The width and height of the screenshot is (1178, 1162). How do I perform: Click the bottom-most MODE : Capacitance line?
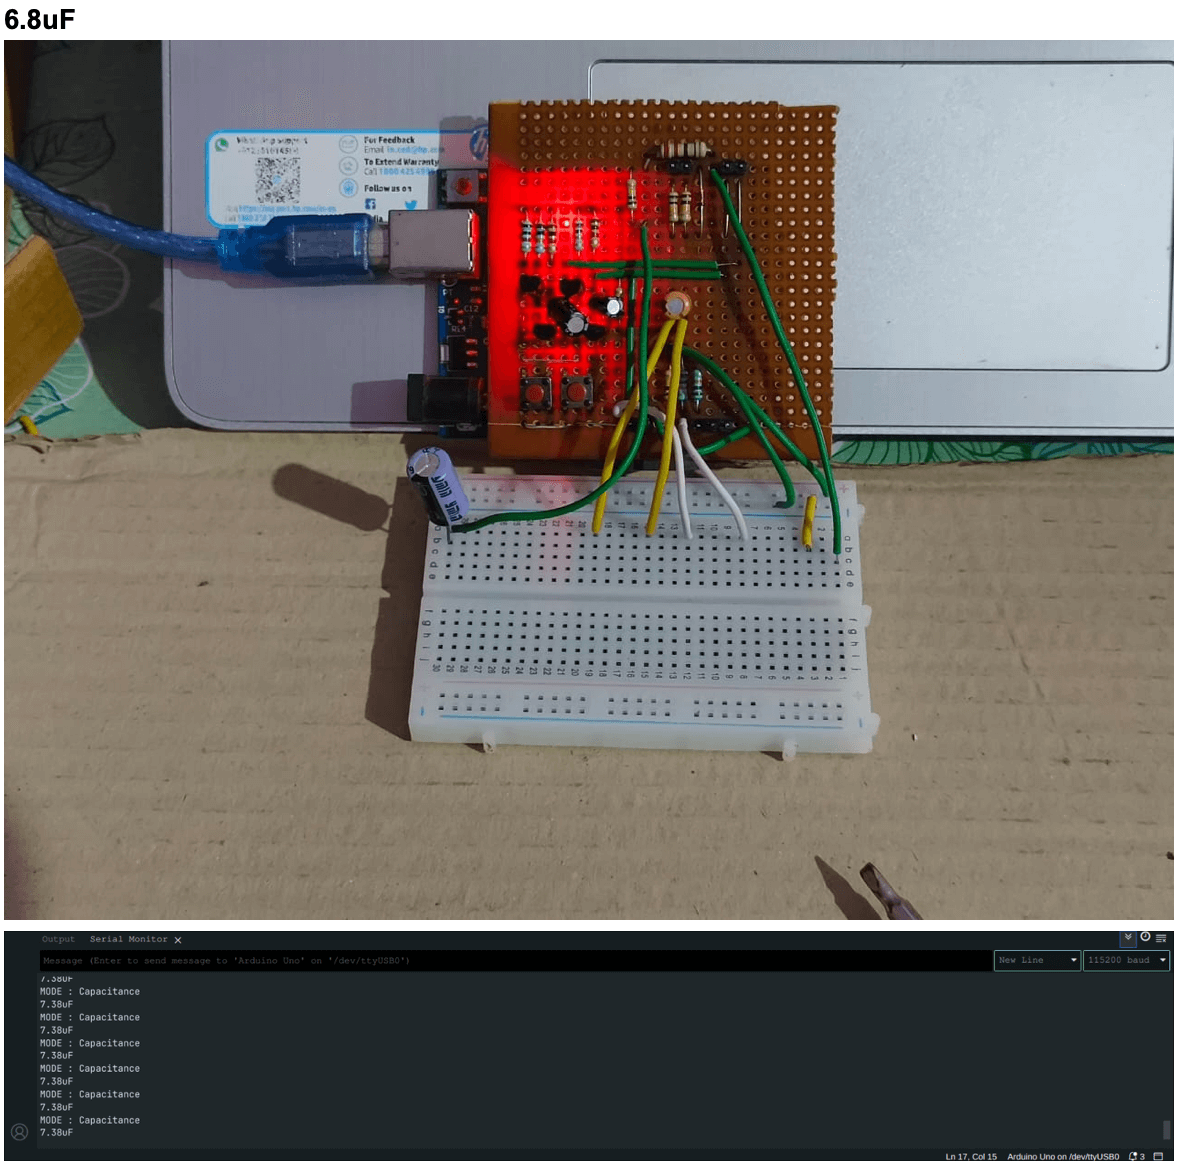coord(90,1120)
